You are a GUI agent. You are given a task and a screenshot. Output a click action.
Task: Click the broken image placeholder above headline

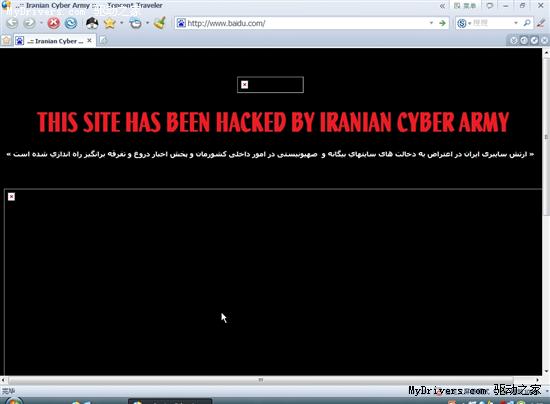click(270, 85)
